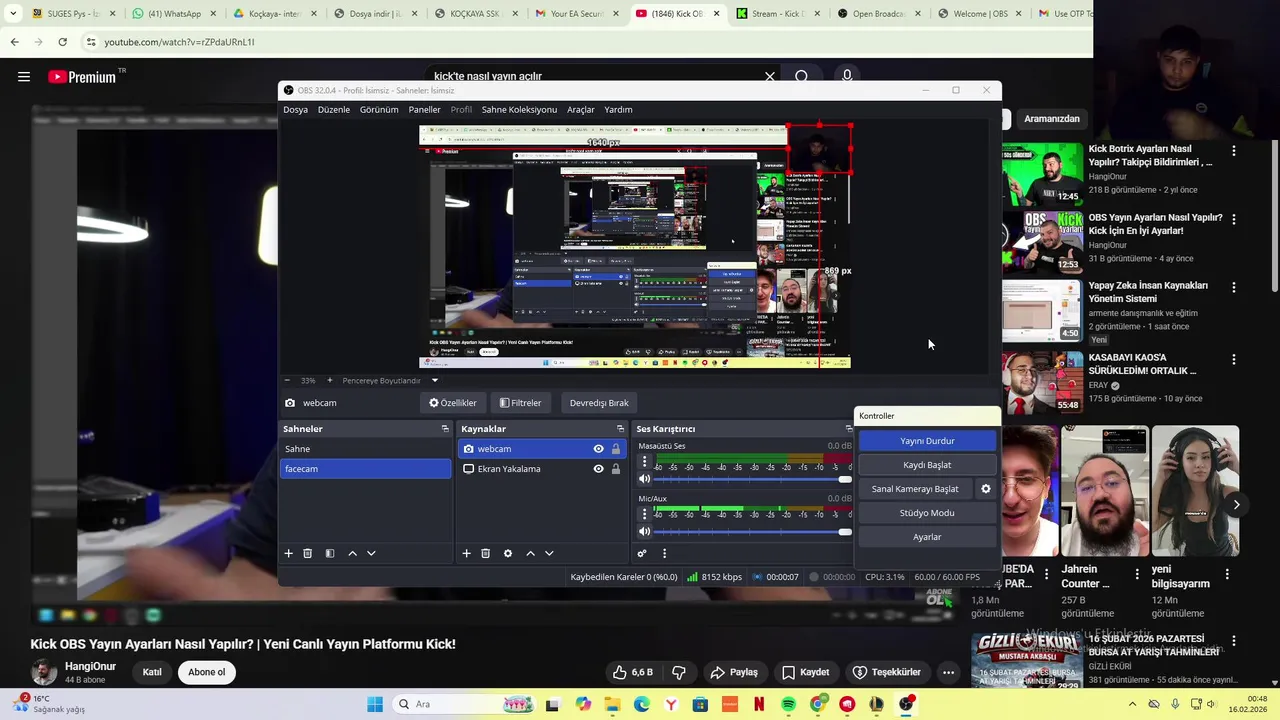Toggle Stüdyo Modu in controls
This screenshot has height=720, width=1280.
point(927,513)
